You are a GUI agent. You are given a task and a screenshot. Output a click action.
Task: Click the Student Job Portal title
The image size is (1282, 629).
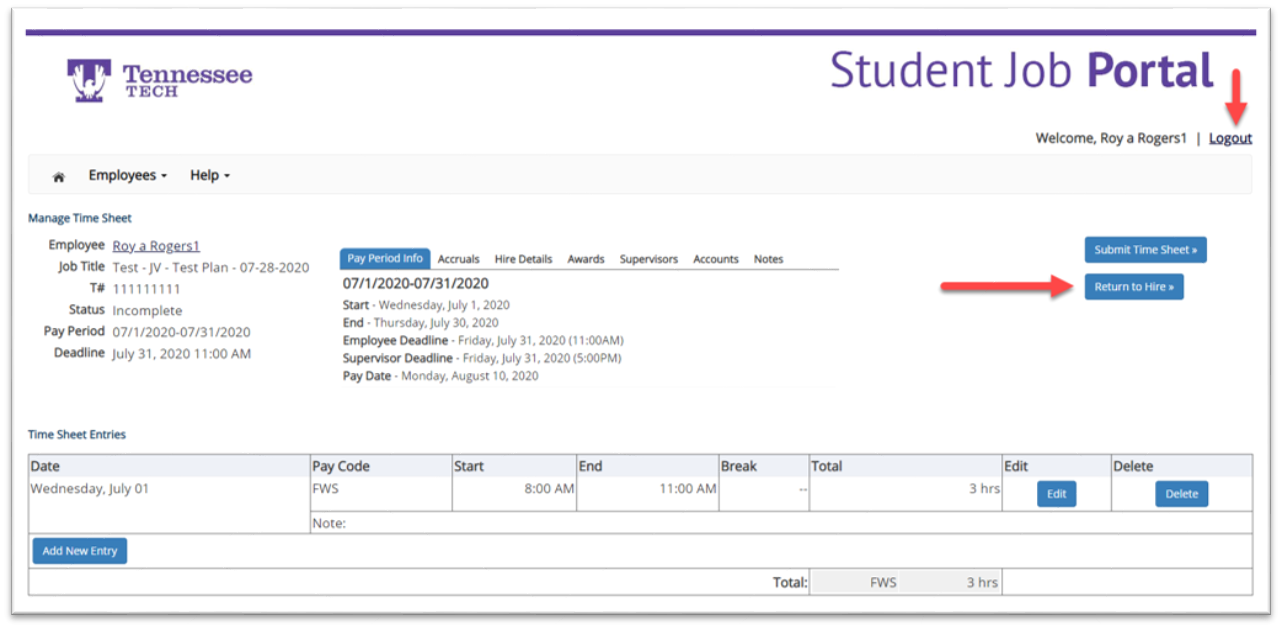tap(1021, 71)
